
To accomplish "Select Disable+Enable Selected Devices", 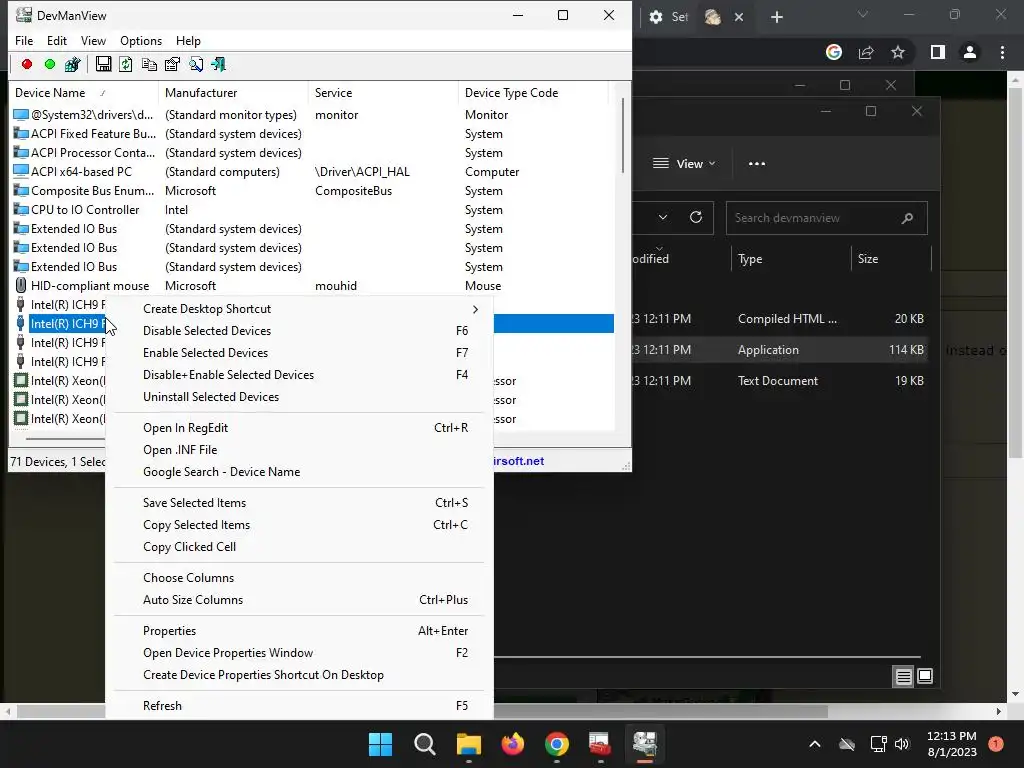I will (299, 375).
